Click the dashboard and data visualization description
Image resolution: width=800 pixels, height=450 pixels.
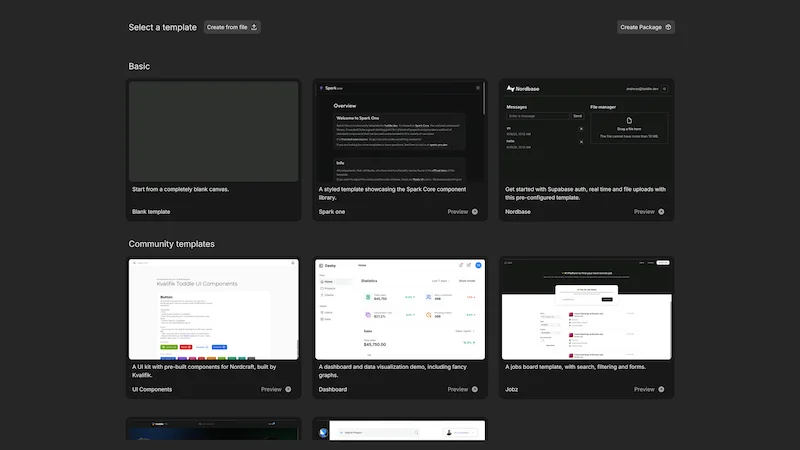click(393, 371)
